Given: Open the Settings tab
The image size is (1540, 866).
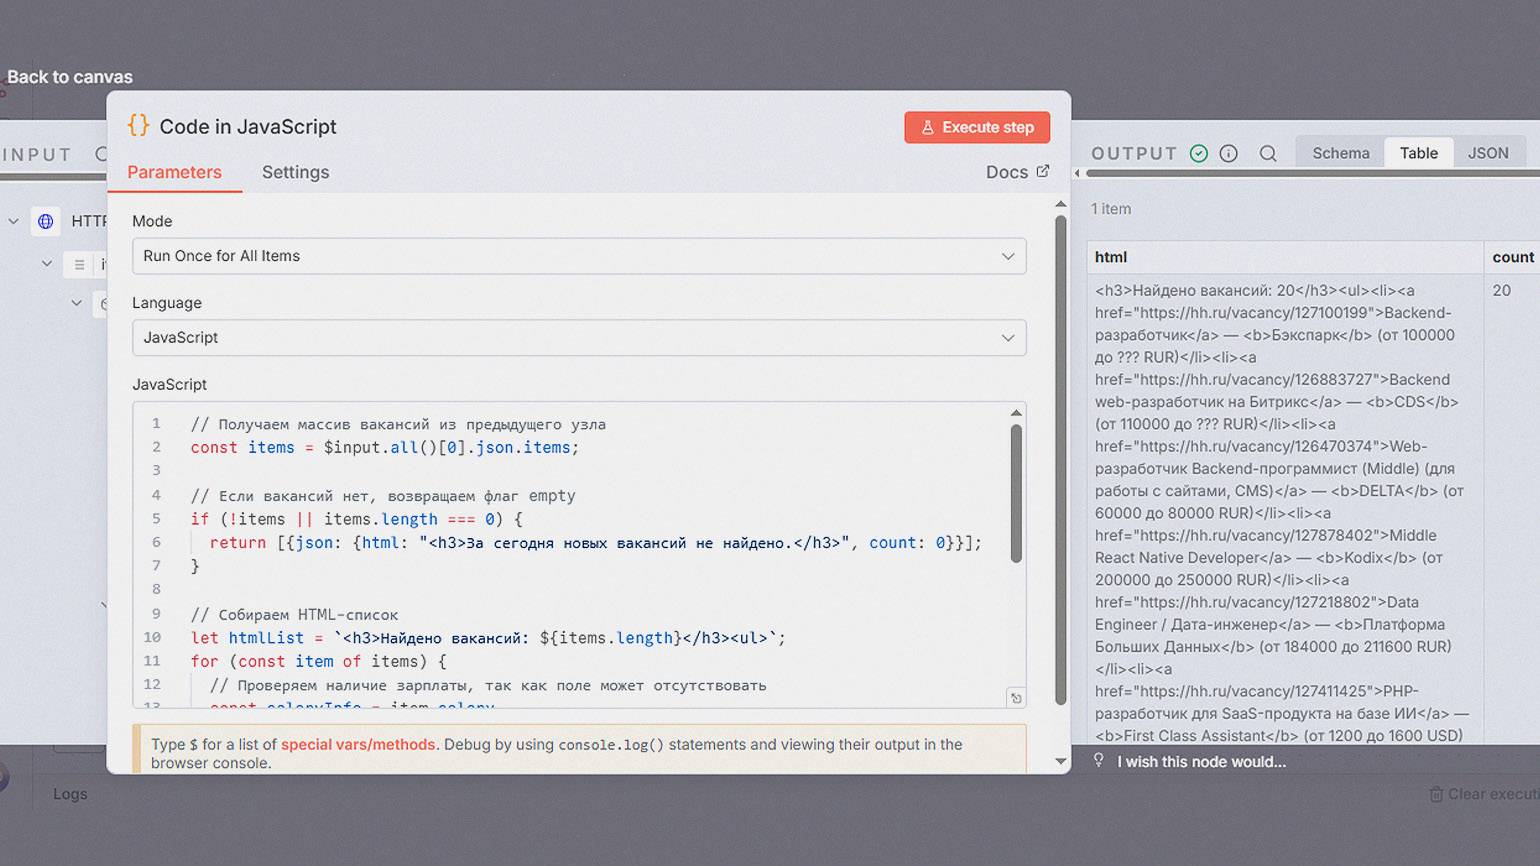Looking at the screenshot, I should point(295,172).
